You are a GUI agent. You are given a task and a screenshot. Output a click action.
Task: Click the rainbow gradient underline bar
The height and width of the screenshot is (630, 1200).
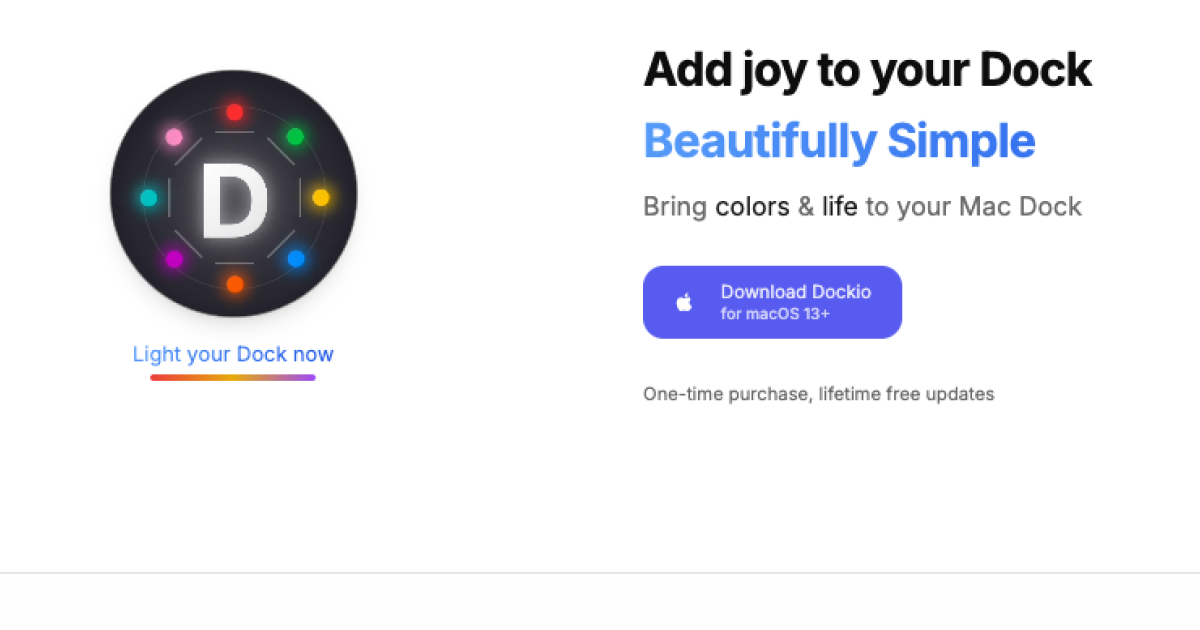[x=232, y=378]
